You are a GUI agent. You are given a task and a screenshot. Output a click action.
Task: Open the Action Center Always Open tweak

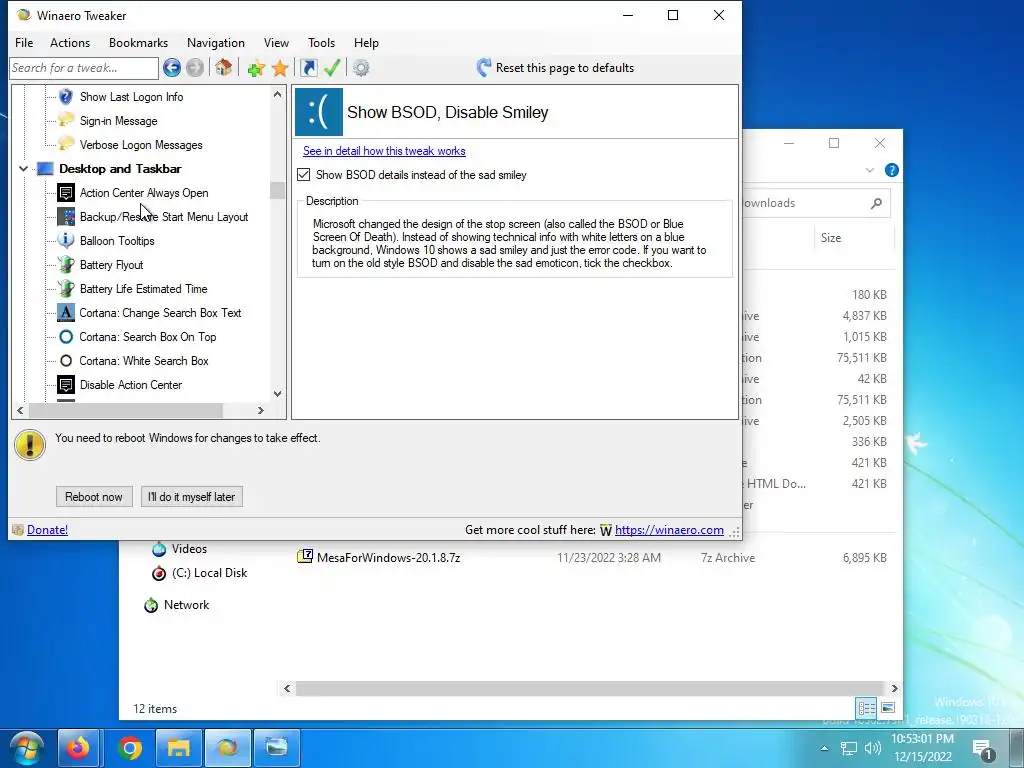144,193
